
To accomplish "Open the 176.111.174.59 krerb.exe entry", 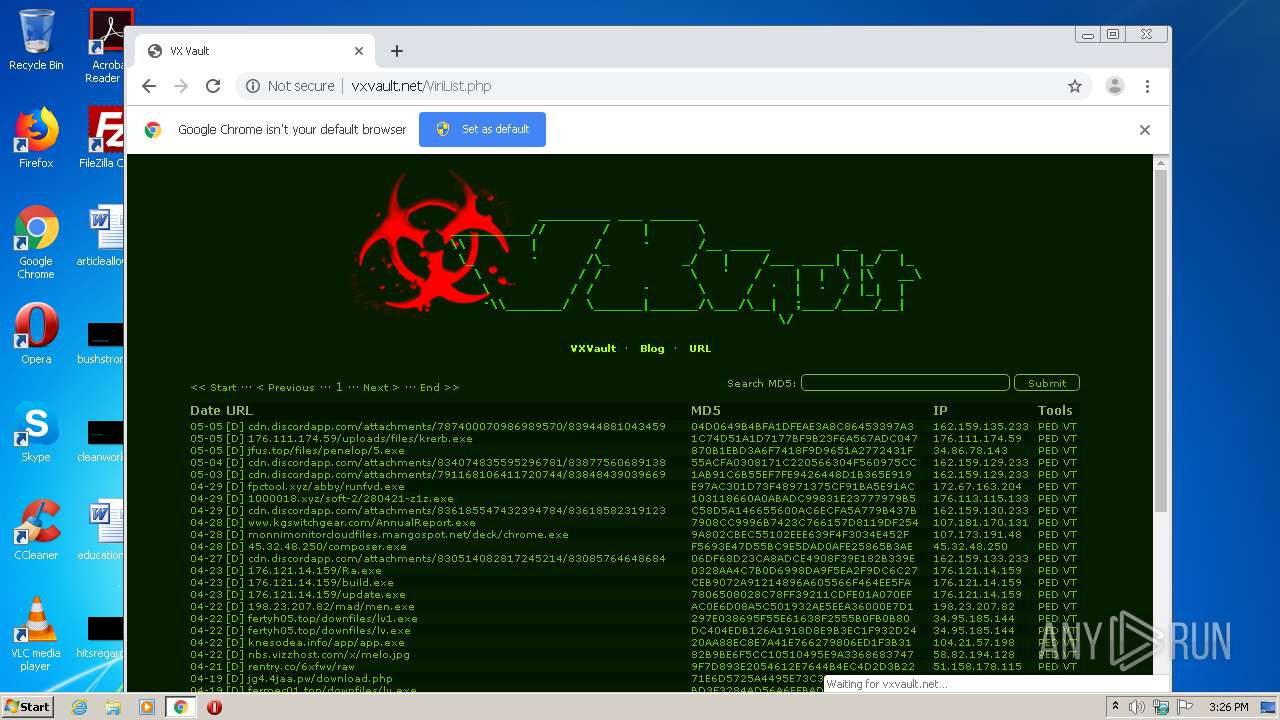I will coord(360,439).
